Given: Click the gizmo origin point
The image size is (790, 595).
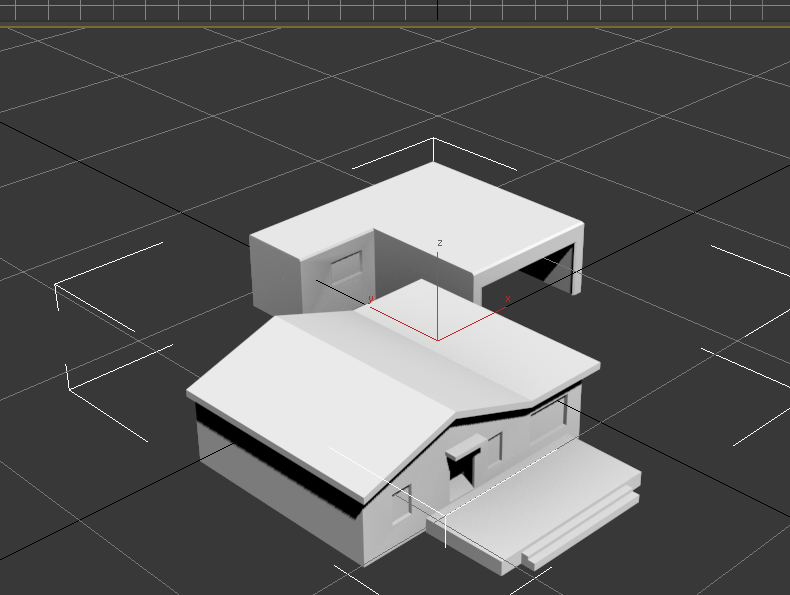Looking at the screenshot, I should tap(438, 340).
